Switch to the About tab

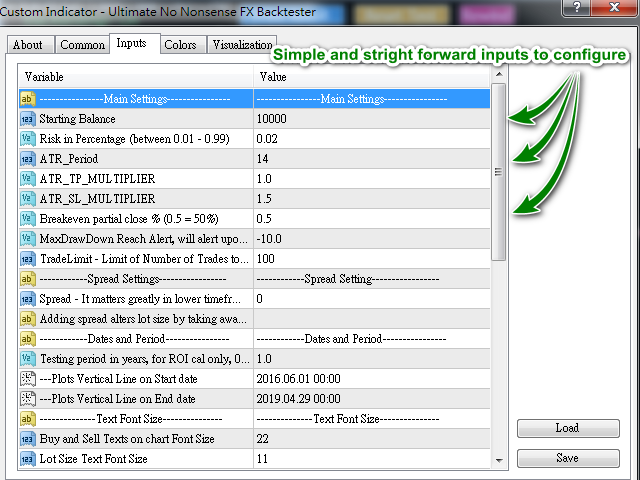pyautogui.click(x=30, y=44)
